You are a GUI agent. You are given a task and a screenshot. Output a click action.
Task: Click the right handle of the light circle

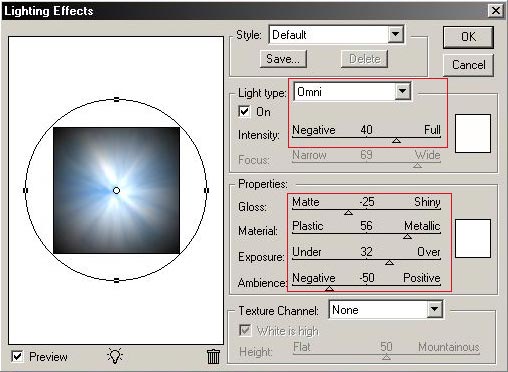[207, 190]
